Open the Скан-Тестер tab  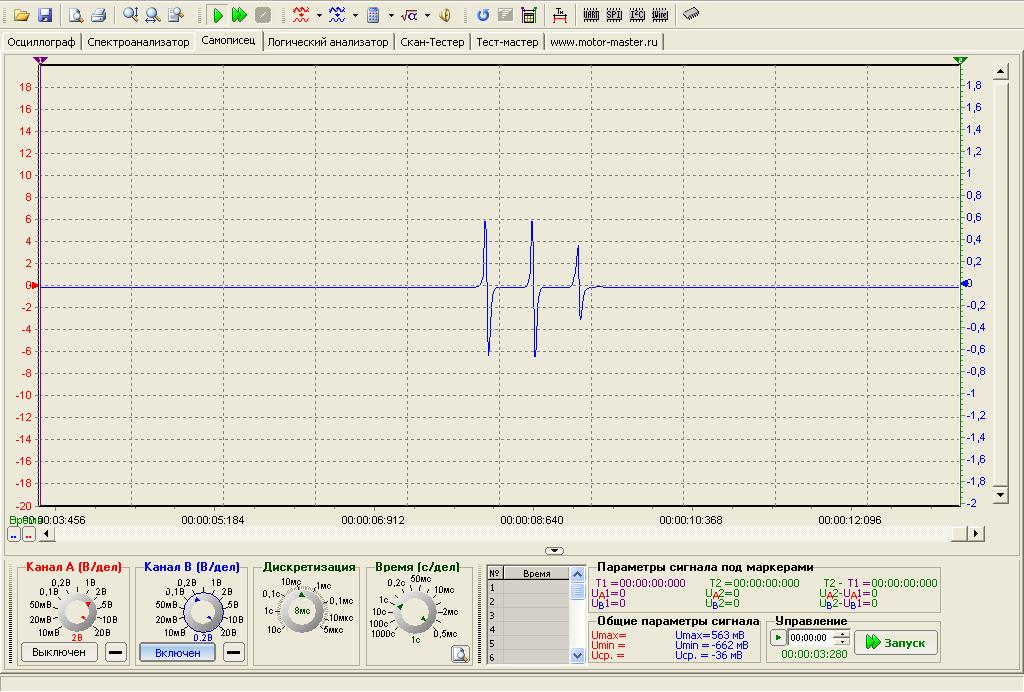(x=432, y=42)
